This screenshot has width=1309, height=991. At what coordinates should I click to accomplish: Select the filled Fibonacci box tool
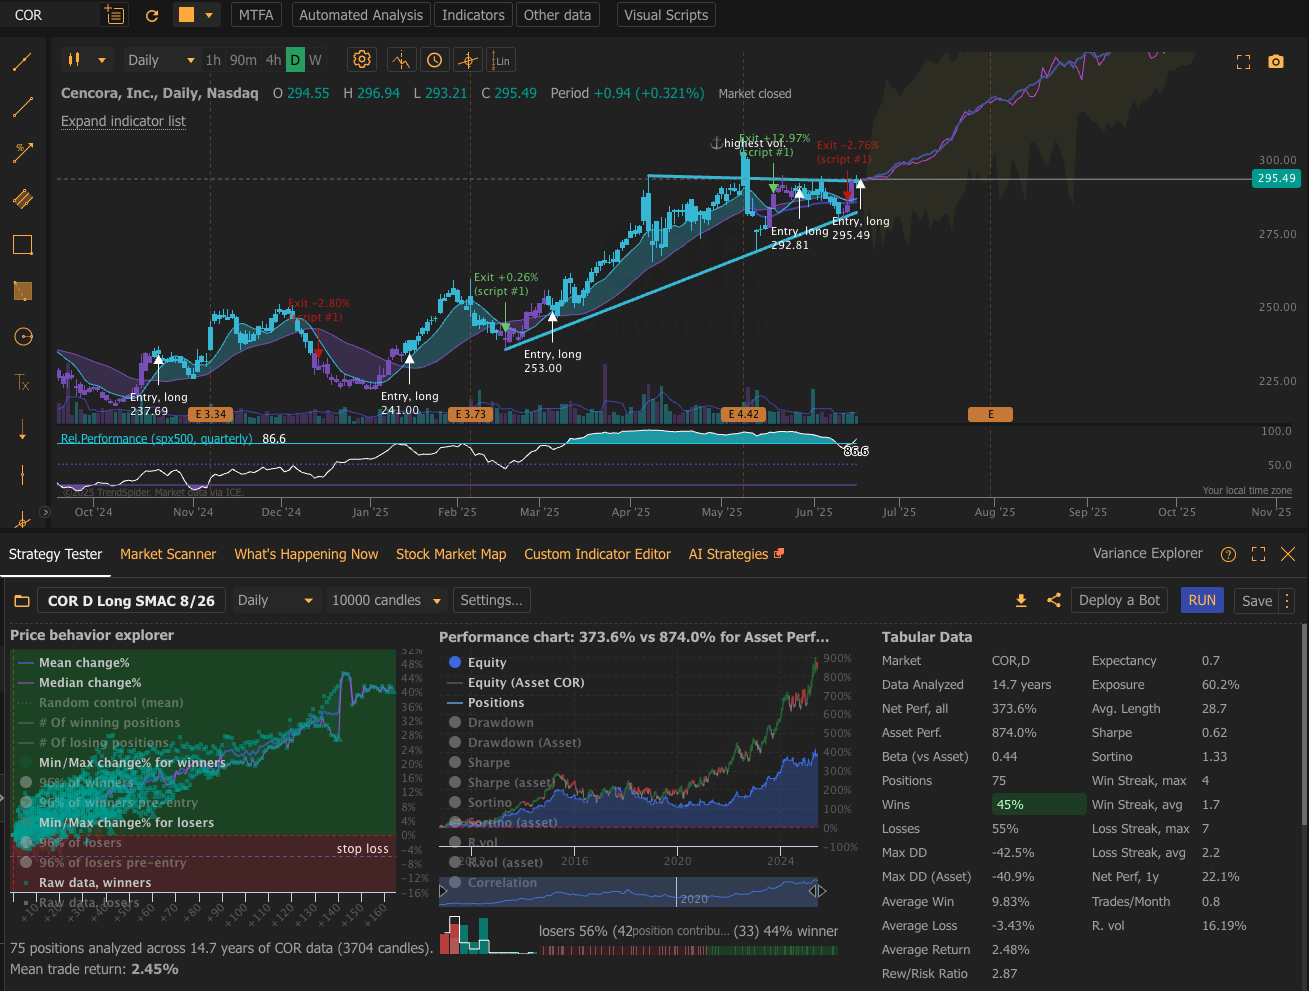pyautogui.click(x=22, y=291)
